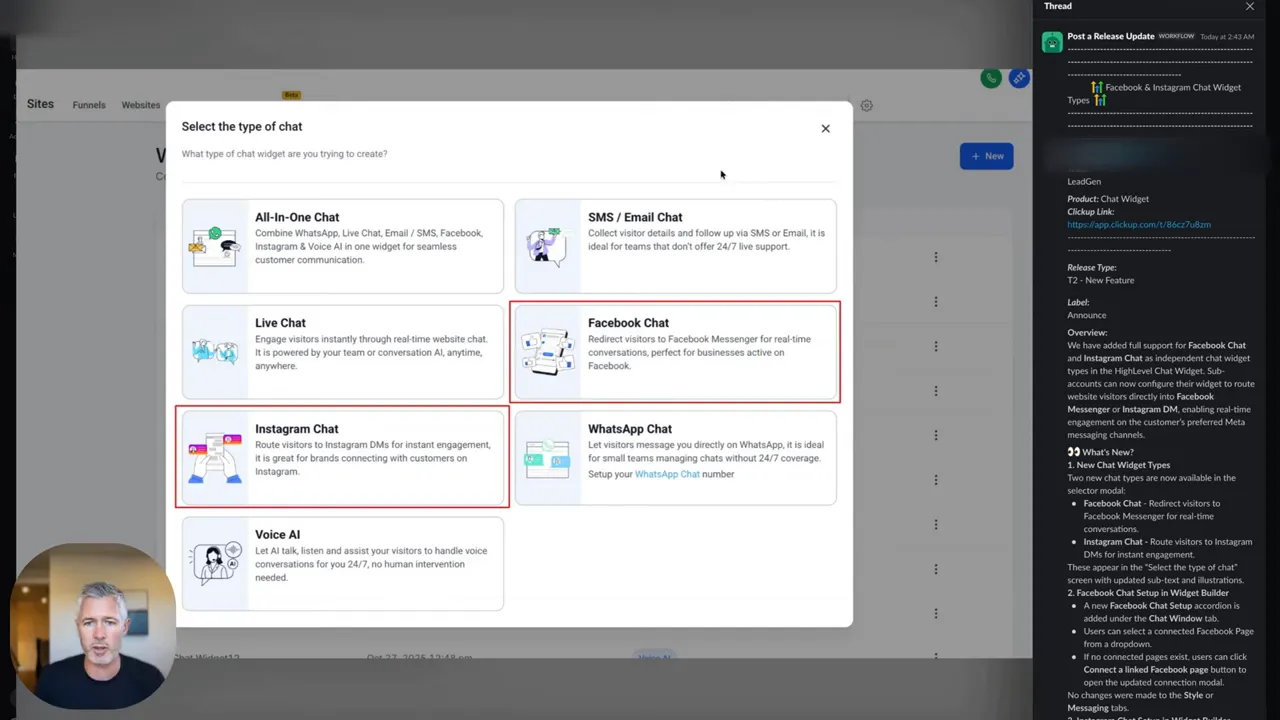The image size is (1280, 720).
Task: Click the Post a Release Update sender name
Action: coord(1111,36)
